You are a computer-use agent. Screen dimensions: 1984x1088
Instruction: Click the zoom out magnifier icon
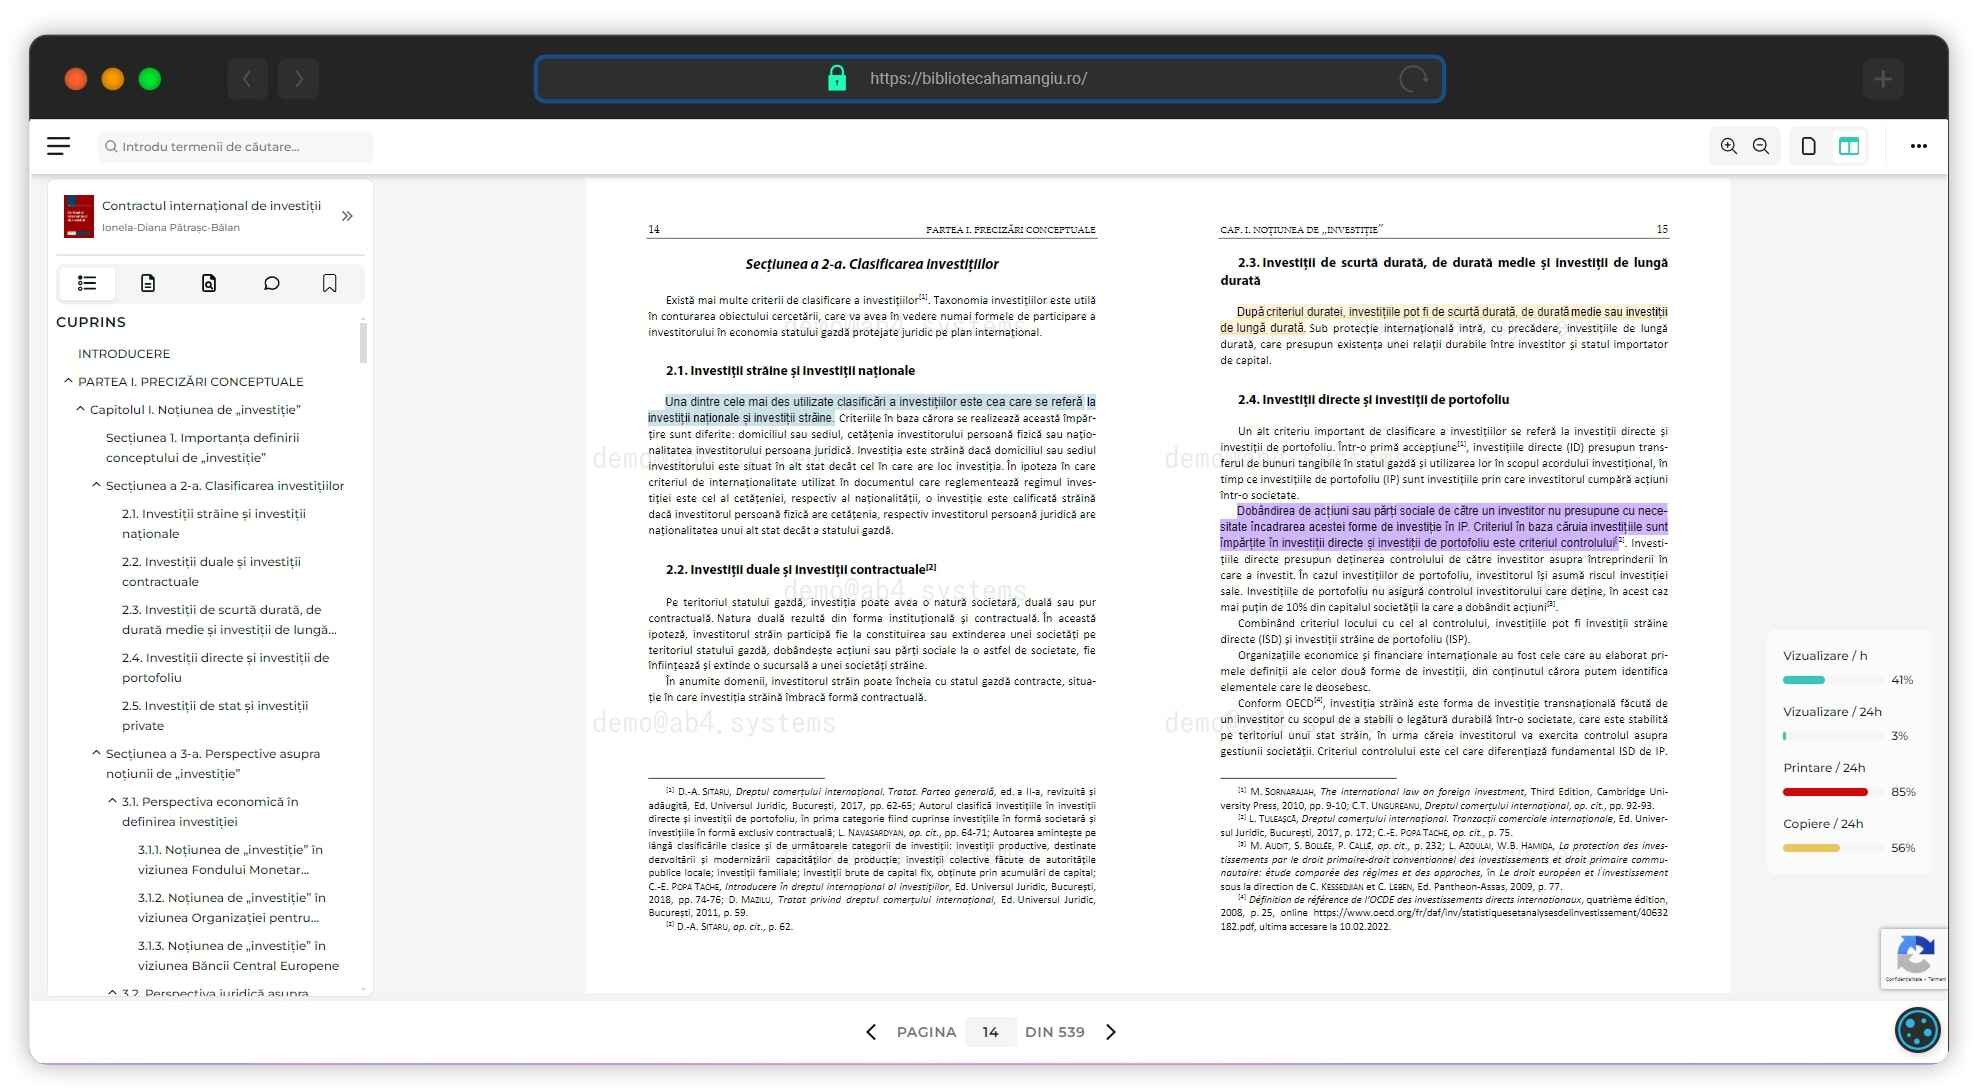click(1761, 146)
